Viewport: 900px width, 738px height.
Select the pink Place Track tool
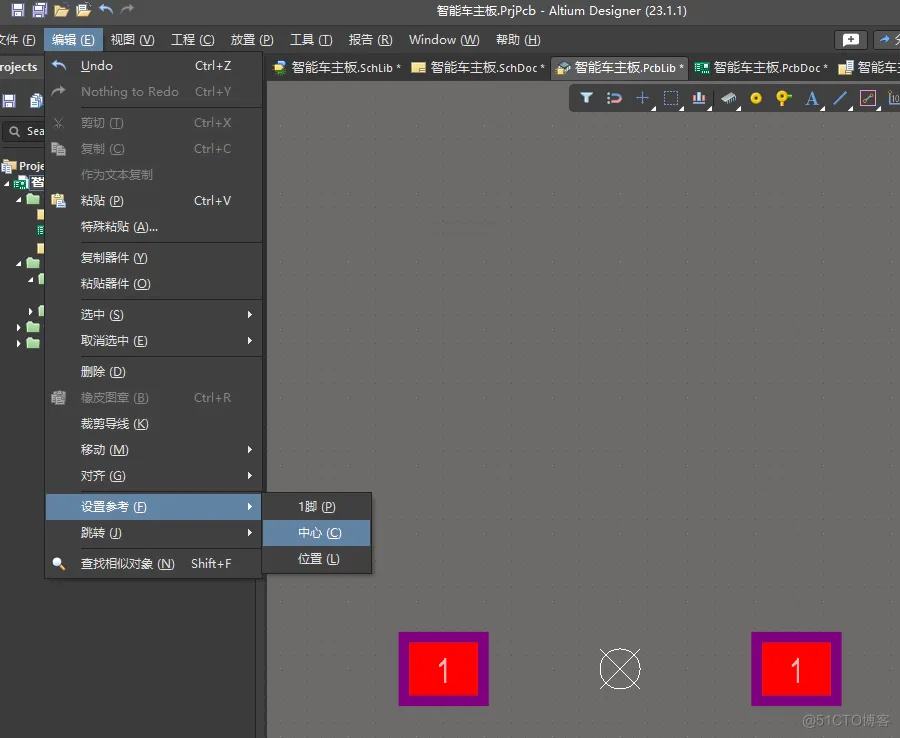pos(868,98)
